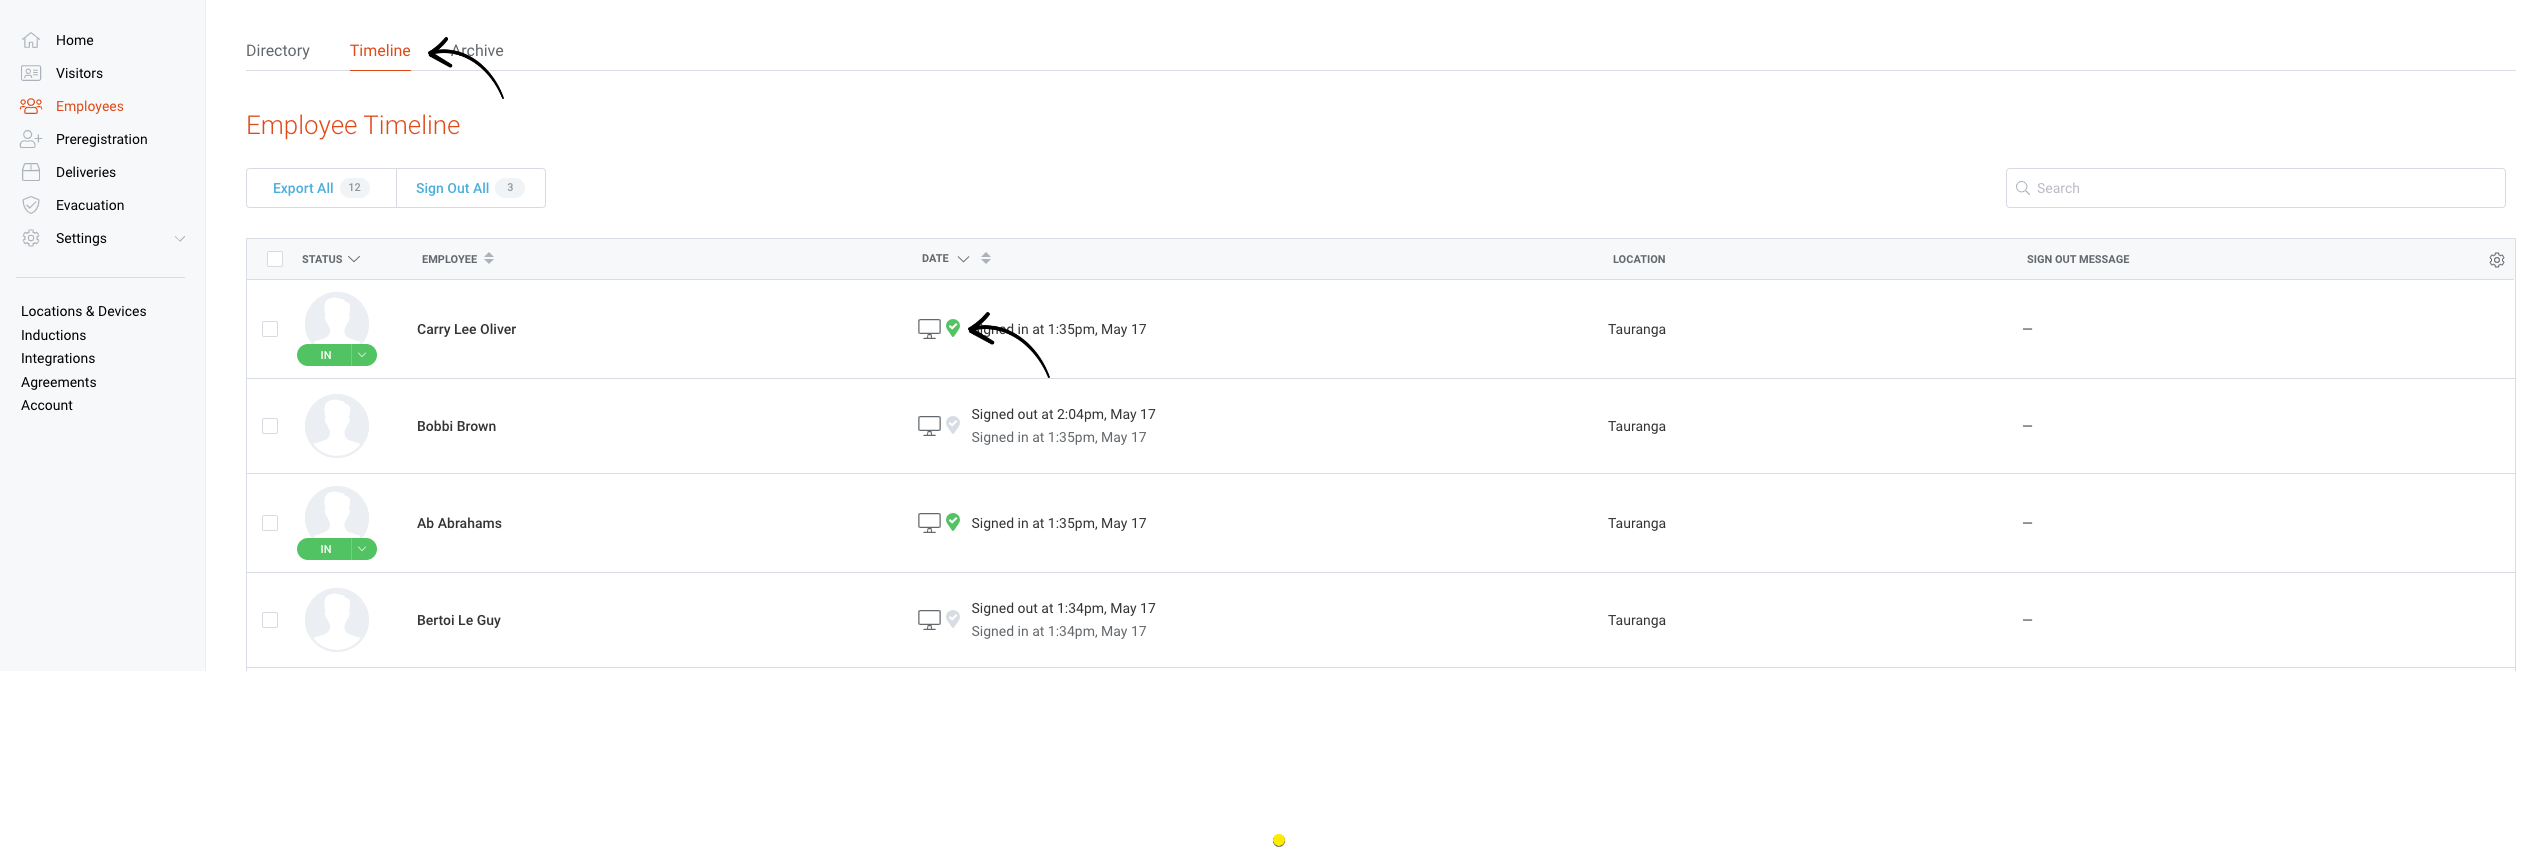Tick the select-all checkbox in table header
The image size is (2523, 850).
275,259
